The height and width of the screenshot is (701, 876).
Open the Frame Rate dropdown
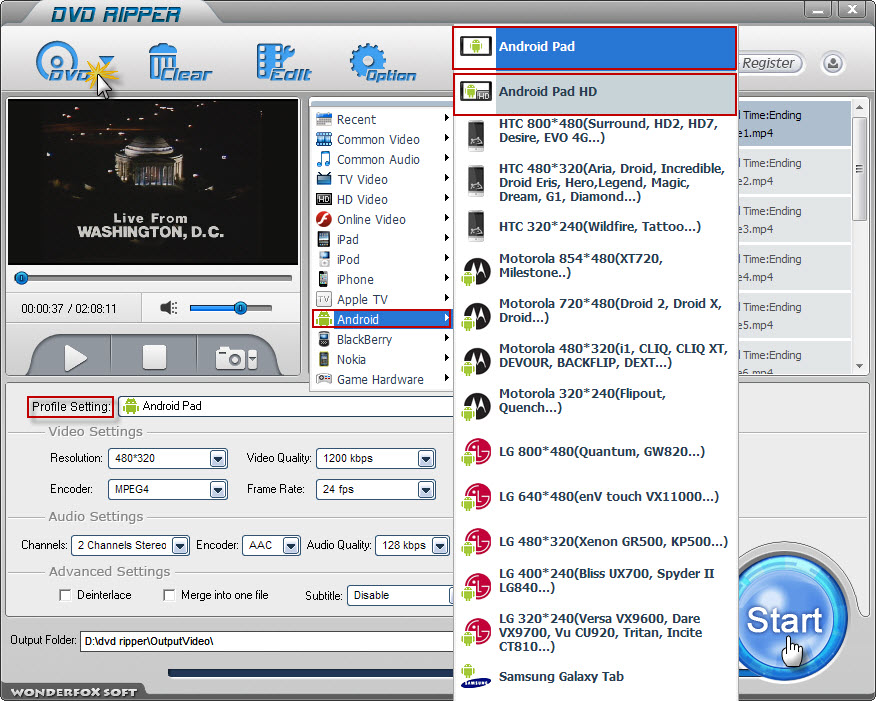coord(375,489)
